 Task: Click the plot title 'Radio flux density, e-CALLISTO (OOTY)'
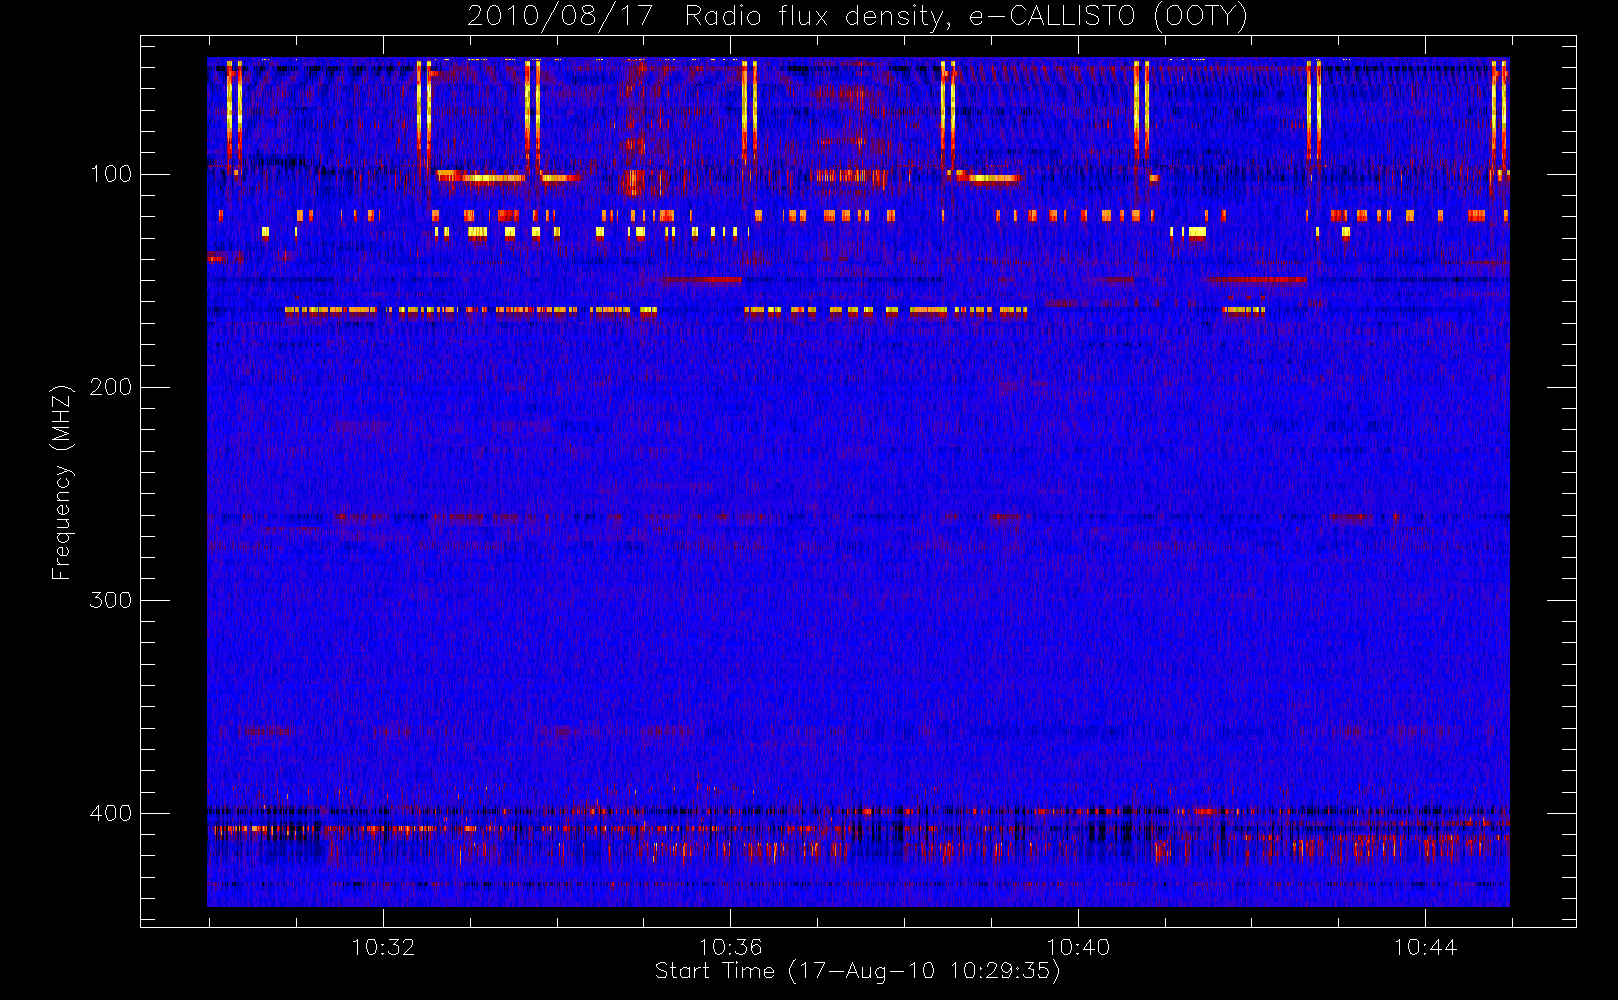[x=966, y=17]
